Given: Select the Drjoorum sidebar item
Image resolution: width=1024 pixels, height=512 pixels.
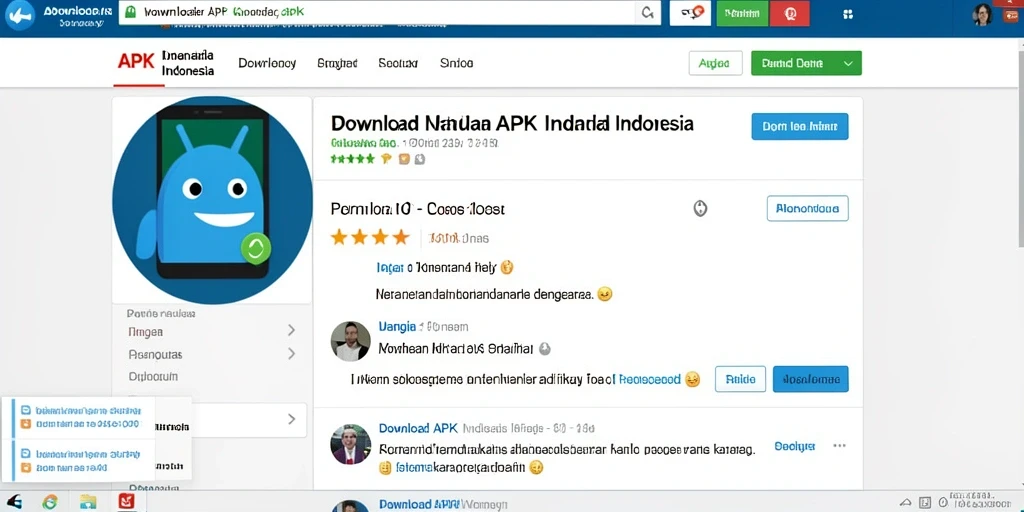Looking at the screenshot, I should click(x=153, y=377).
